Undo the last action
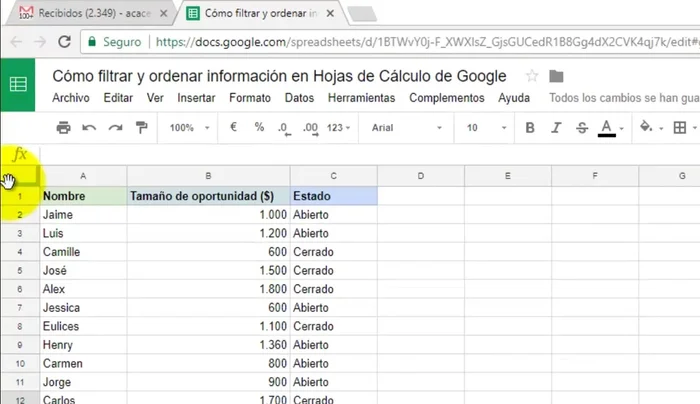The image size is (700, 404). [89, 128]
